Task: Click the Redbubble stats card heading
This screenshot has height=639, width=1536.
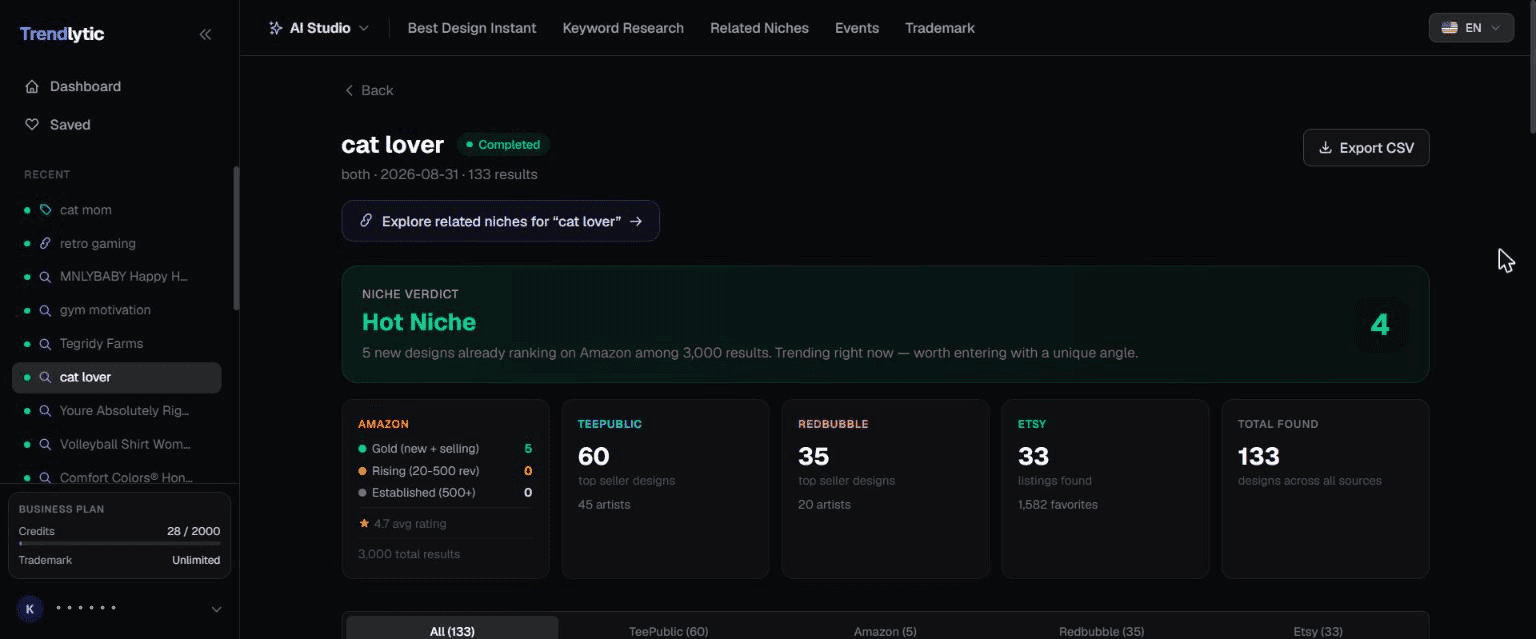Action: tap(833, 424)
